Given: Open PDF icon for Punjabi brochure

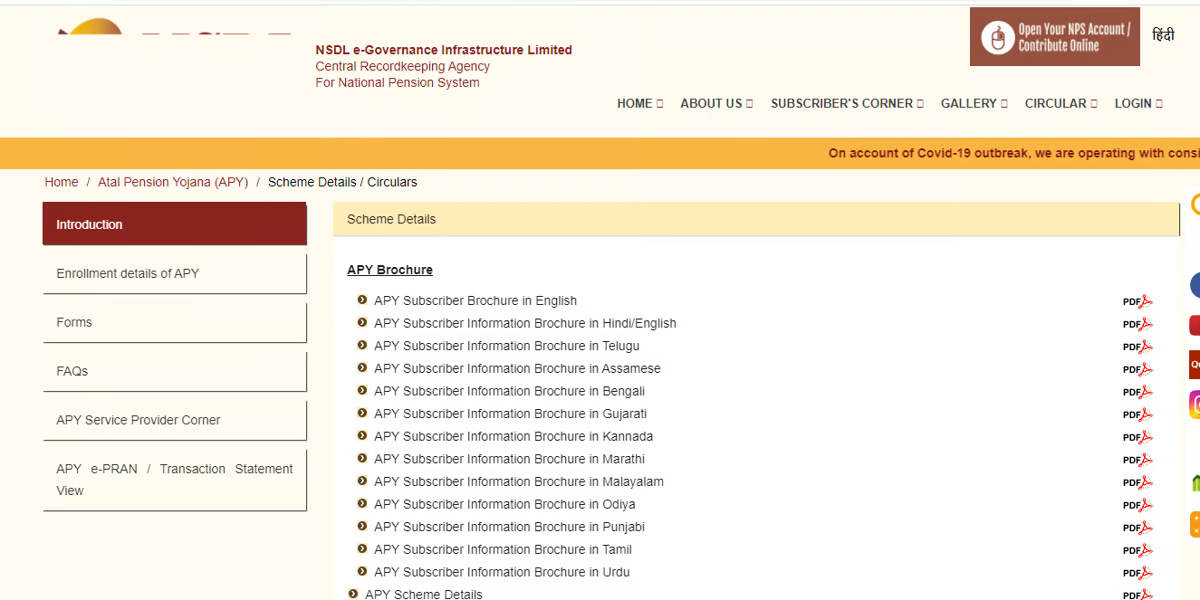Looking at the screenshot, I should pos(1137,528).
